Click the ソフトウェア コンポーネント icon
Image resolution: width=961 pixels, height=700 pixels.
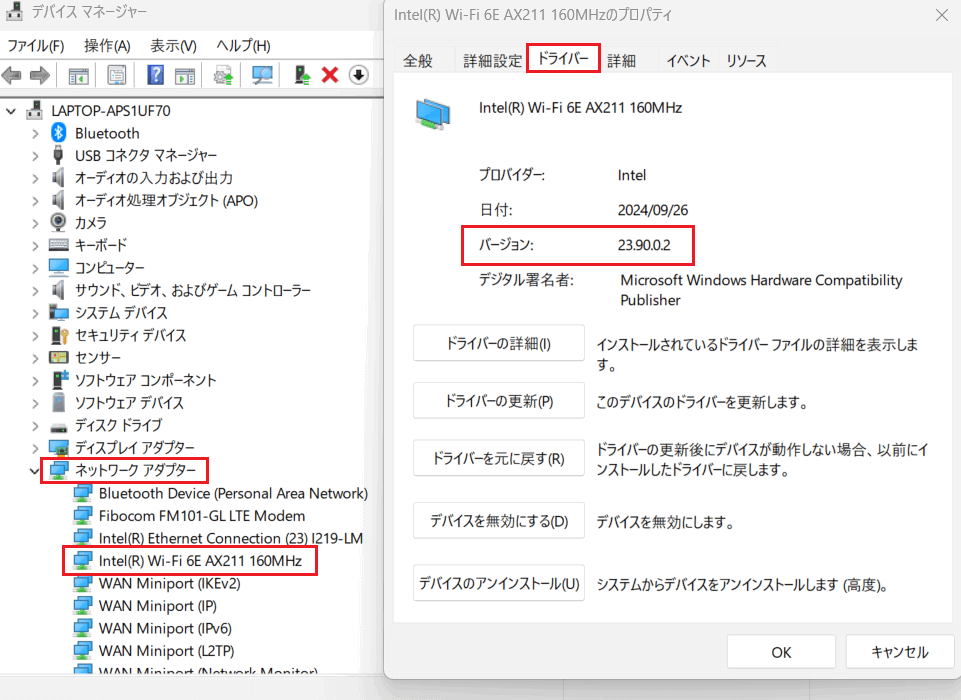click(59, 379)
